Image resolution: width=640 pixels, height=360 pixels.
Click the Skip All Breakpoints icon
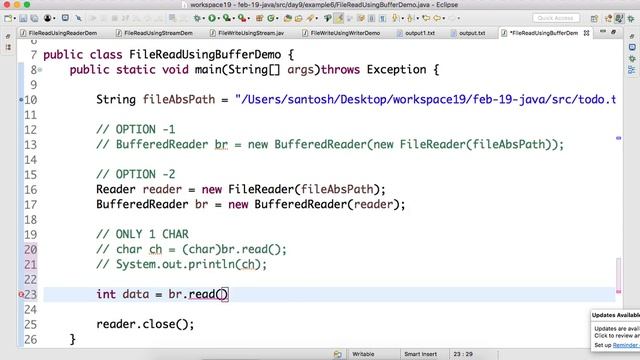point(78,18)
